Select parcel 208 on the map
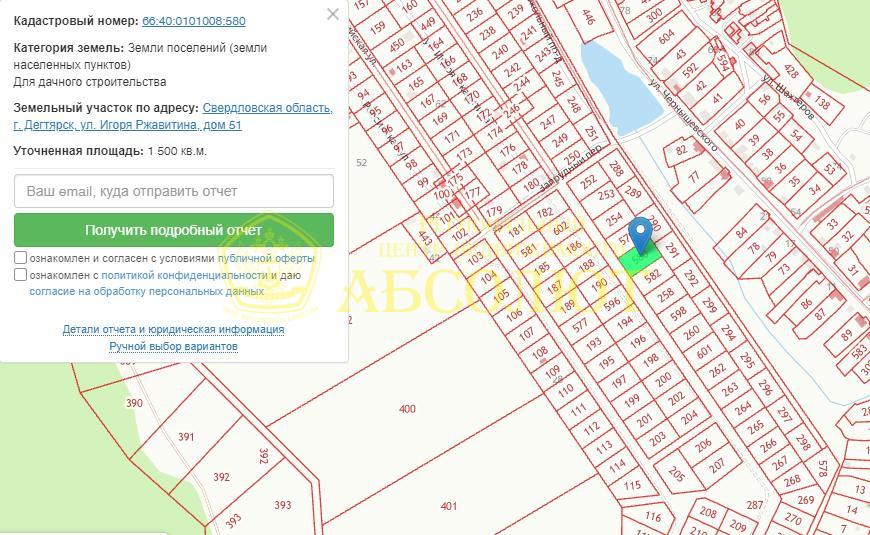 (707, 511)
